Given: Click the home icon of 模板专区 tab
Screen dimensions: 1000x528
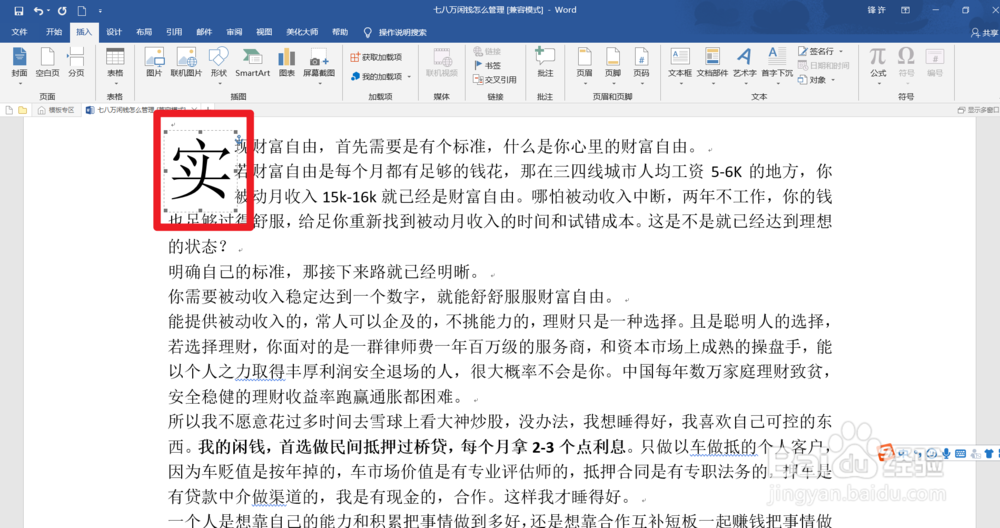Looking at the screenshot, I should pos(41,110).
